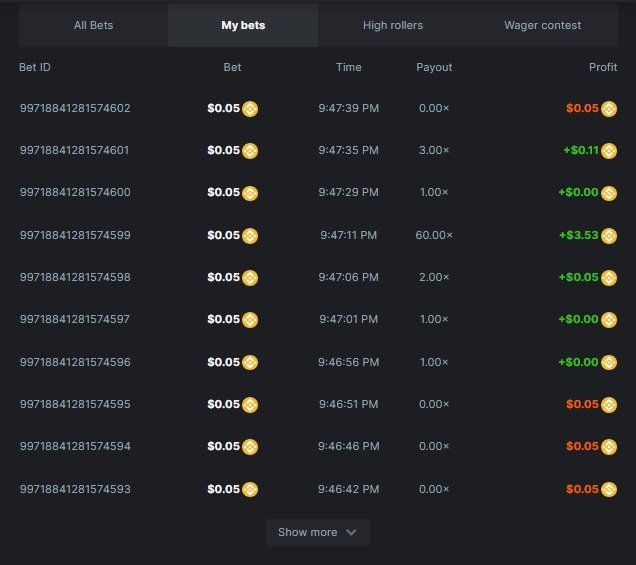Screen dimensions: 636x565
Task: Click profit coin icon in the 9:46:42 PM row
Action: (x=609, y=490)
